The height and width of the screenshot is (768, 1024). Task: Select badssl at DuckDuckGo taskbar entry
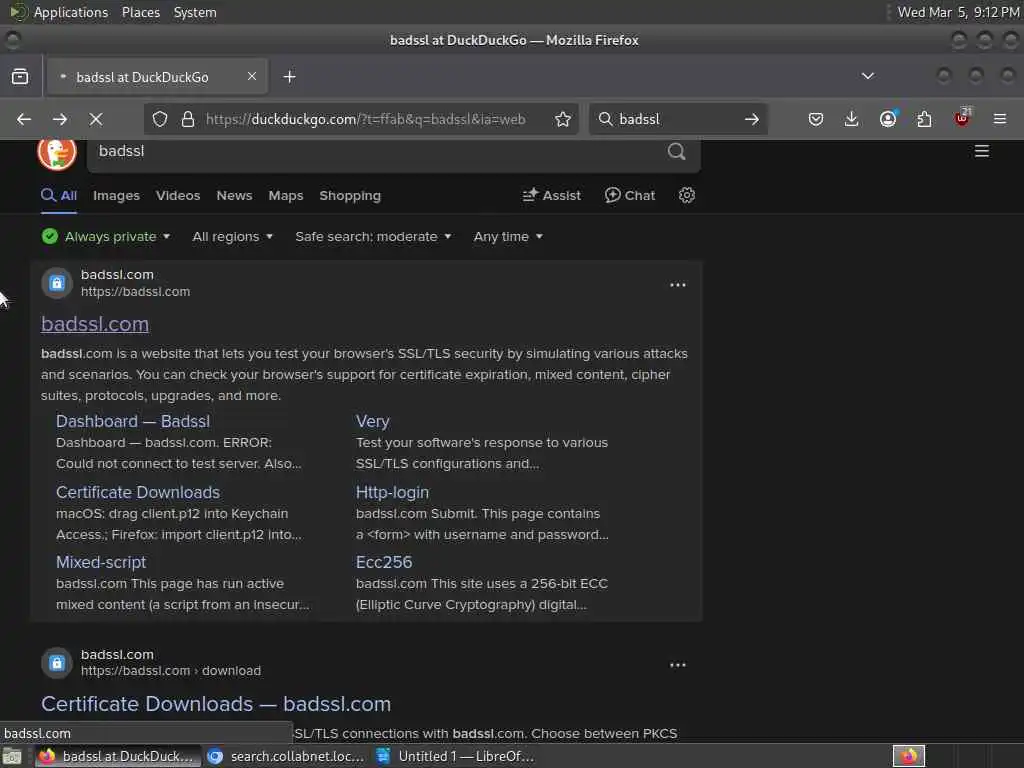[118, 756]
